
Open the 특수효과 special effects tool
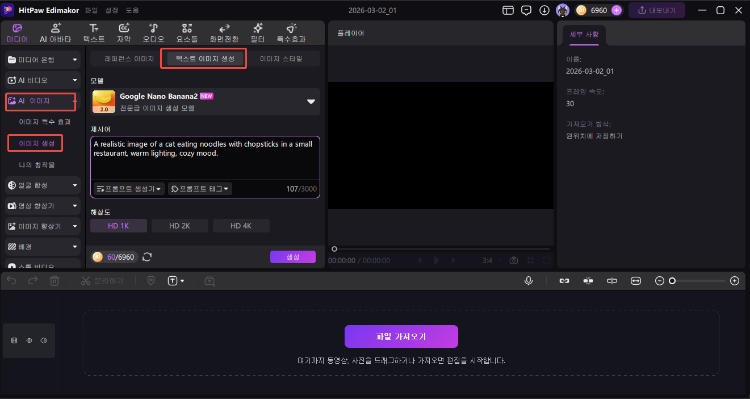[x=291, y=33]
